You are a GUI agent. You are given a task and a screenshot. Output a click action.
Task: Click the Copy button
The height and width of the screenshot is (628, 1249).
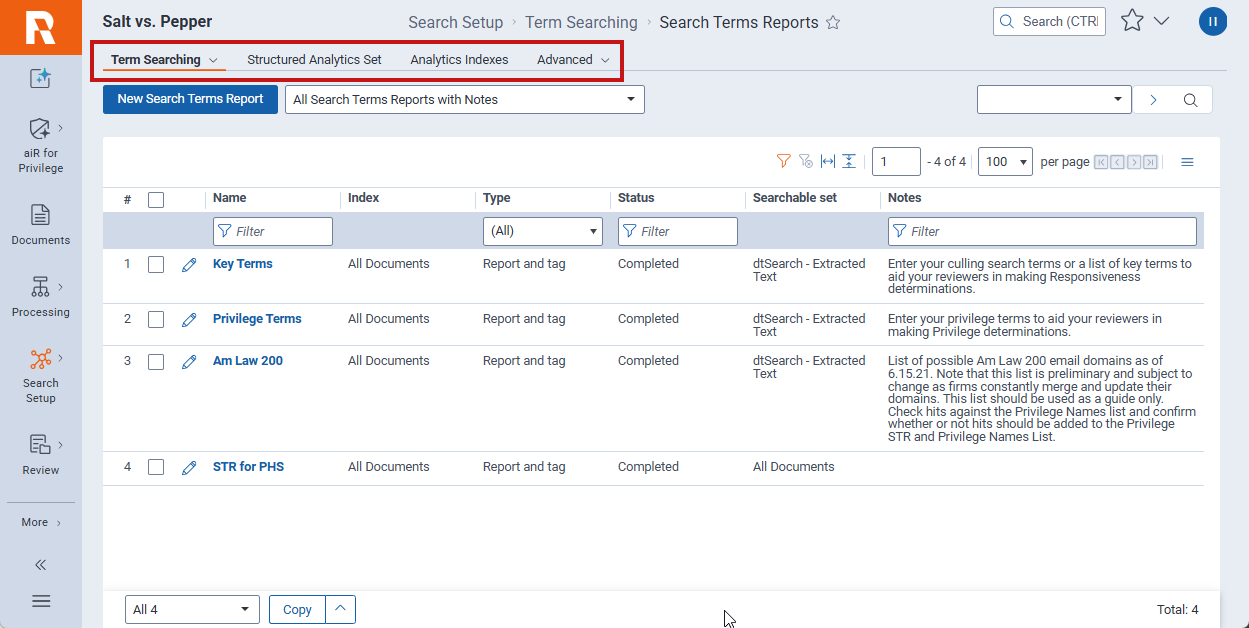pos(297,609)
